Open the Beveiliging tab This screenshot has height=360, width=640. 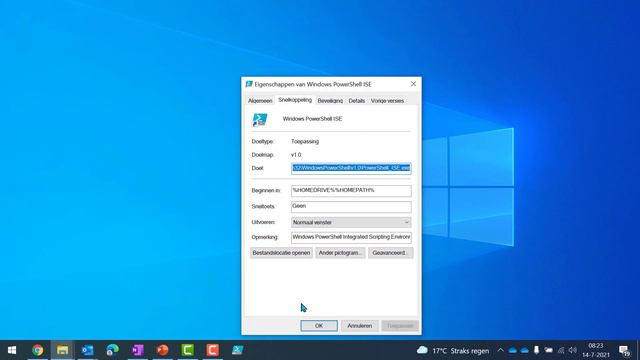point(330,101)
